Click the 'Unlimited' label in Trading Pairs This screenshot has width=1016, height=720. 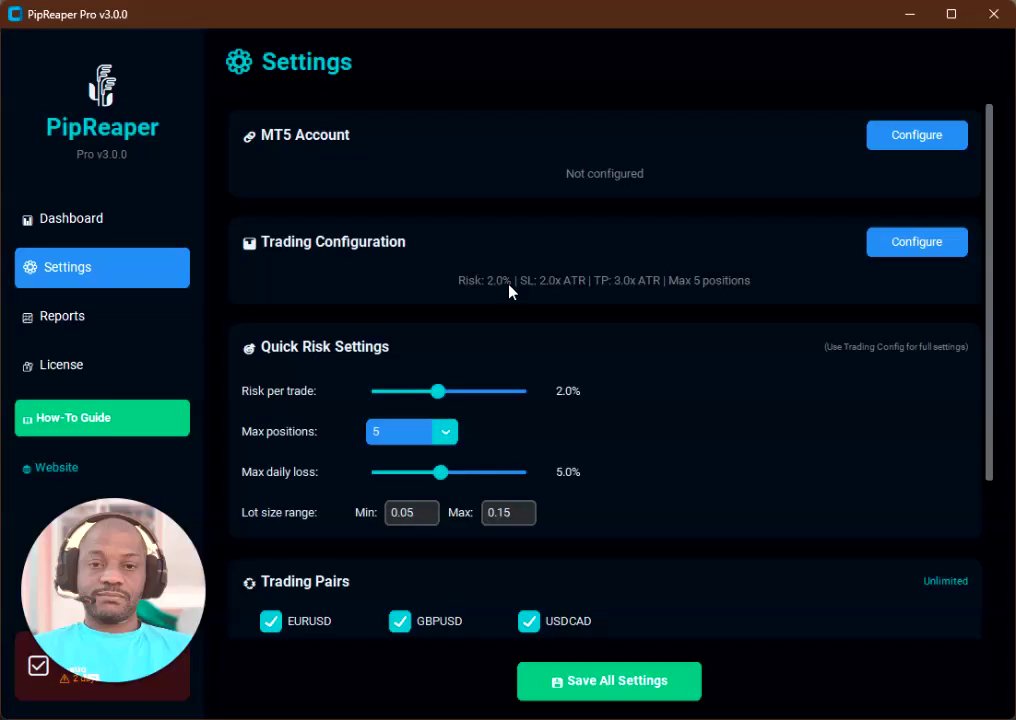pyautogui.click(x=945, y=581)
